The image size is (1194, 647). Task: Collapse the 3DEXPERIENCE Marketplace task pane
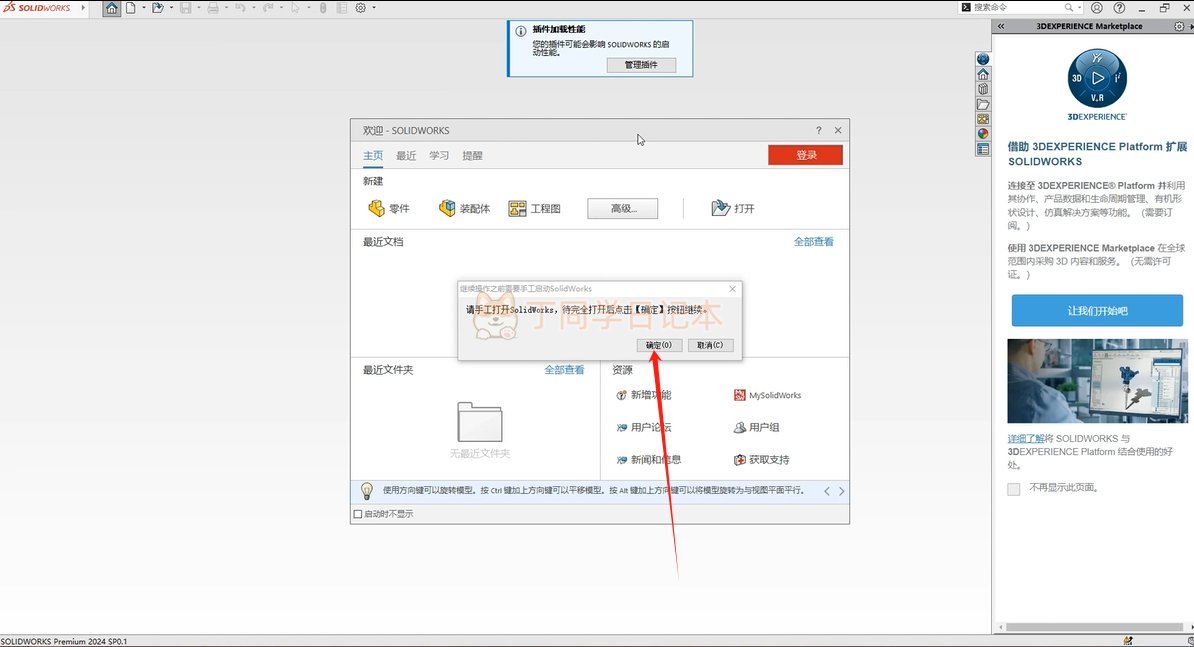[1001, 27]
